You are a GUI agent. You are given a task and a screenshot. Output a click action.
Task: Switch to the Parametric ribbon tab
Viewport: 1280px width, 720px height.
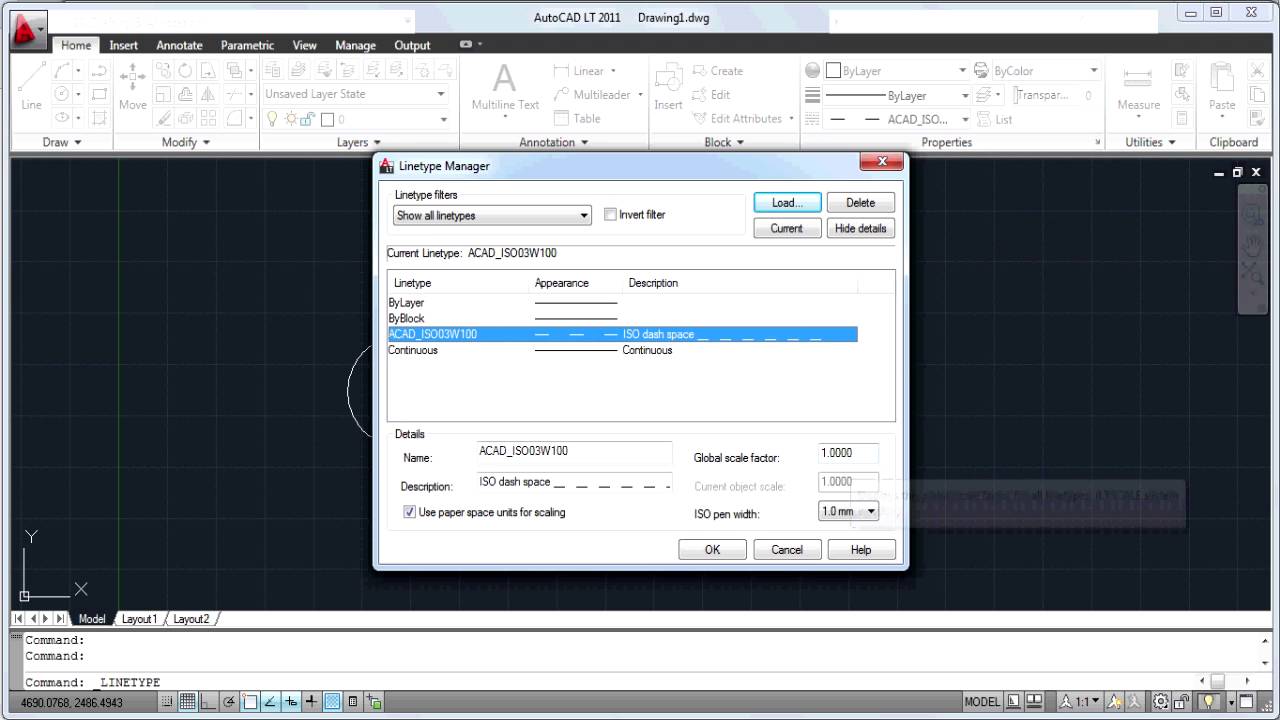247,45
